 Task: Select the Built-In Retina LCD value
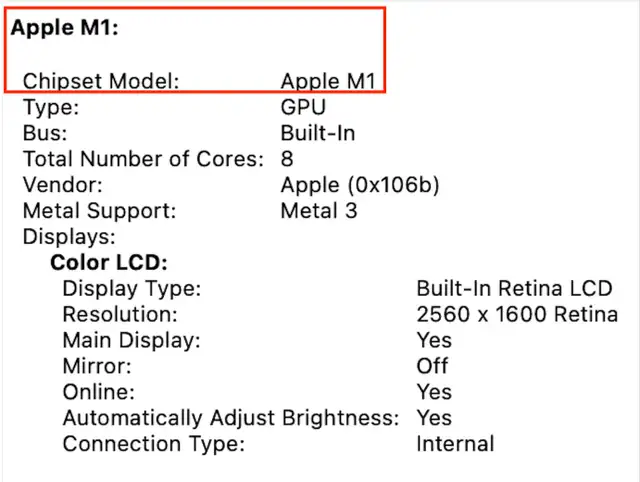514,289
